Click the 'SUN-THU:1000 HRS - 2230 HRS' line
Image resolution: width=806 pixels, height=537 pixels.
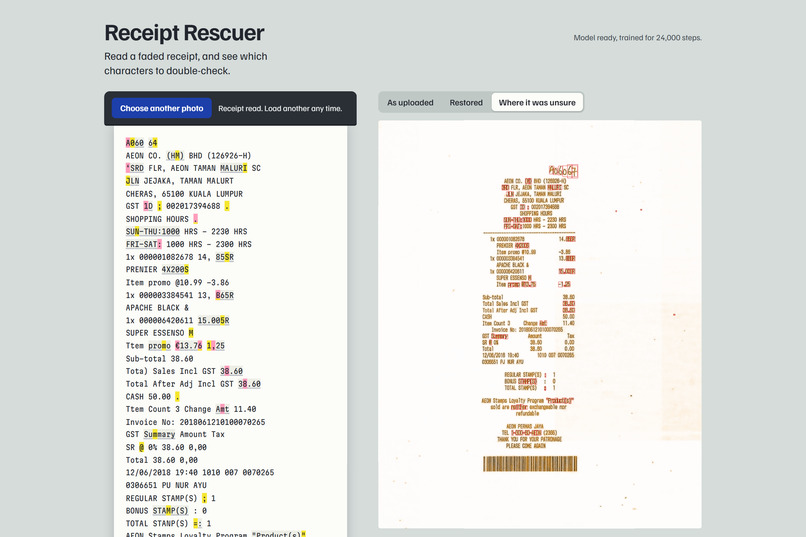186,231
